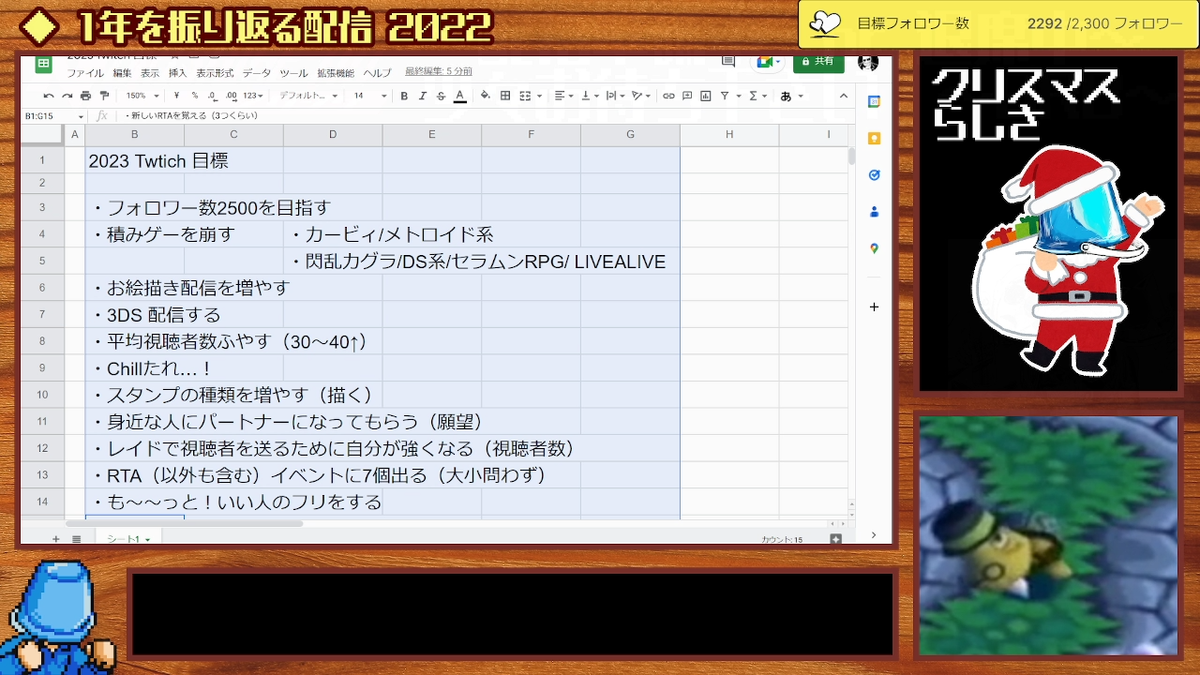Viewport: 1200px width, 675px height.
Task: Merge the selected cells
Action: point(524,96)
